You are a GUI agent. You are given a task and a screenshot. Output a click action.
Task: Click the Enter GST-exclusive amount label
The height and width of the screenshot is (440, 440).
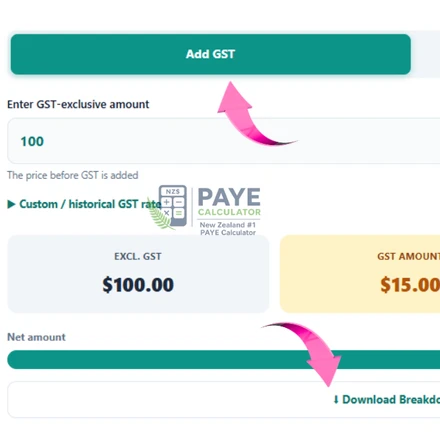coord(78,104)
